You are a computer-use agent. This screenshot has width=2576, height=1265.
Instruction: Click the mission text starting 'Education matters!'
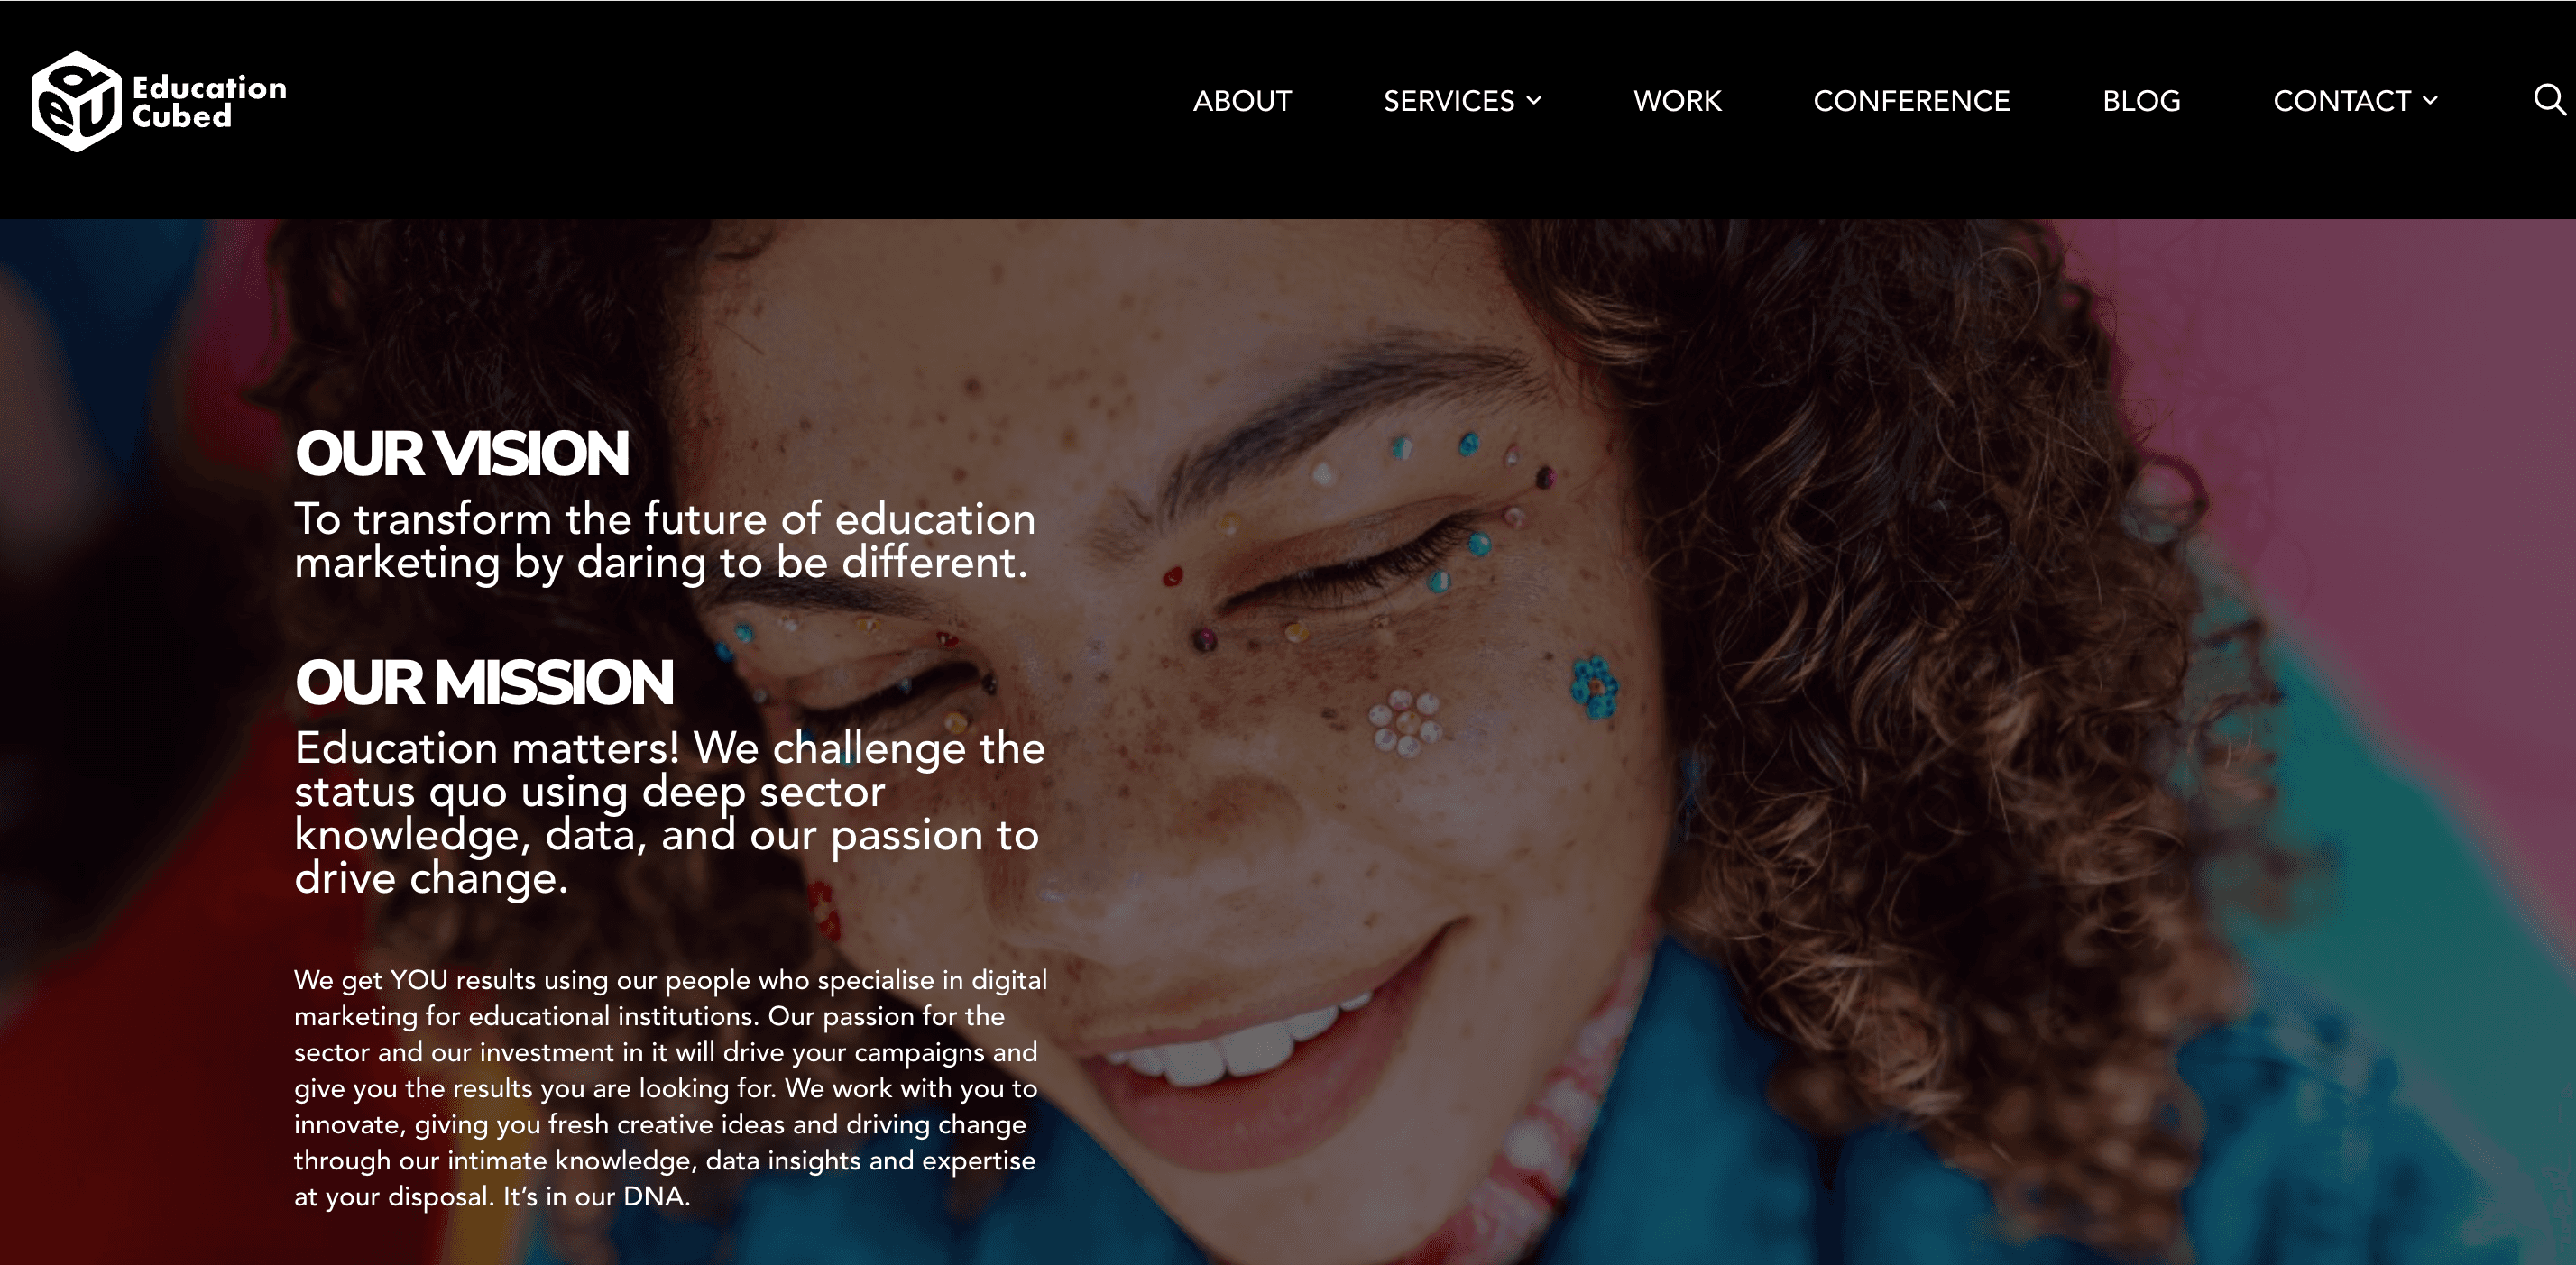(670, 812)
